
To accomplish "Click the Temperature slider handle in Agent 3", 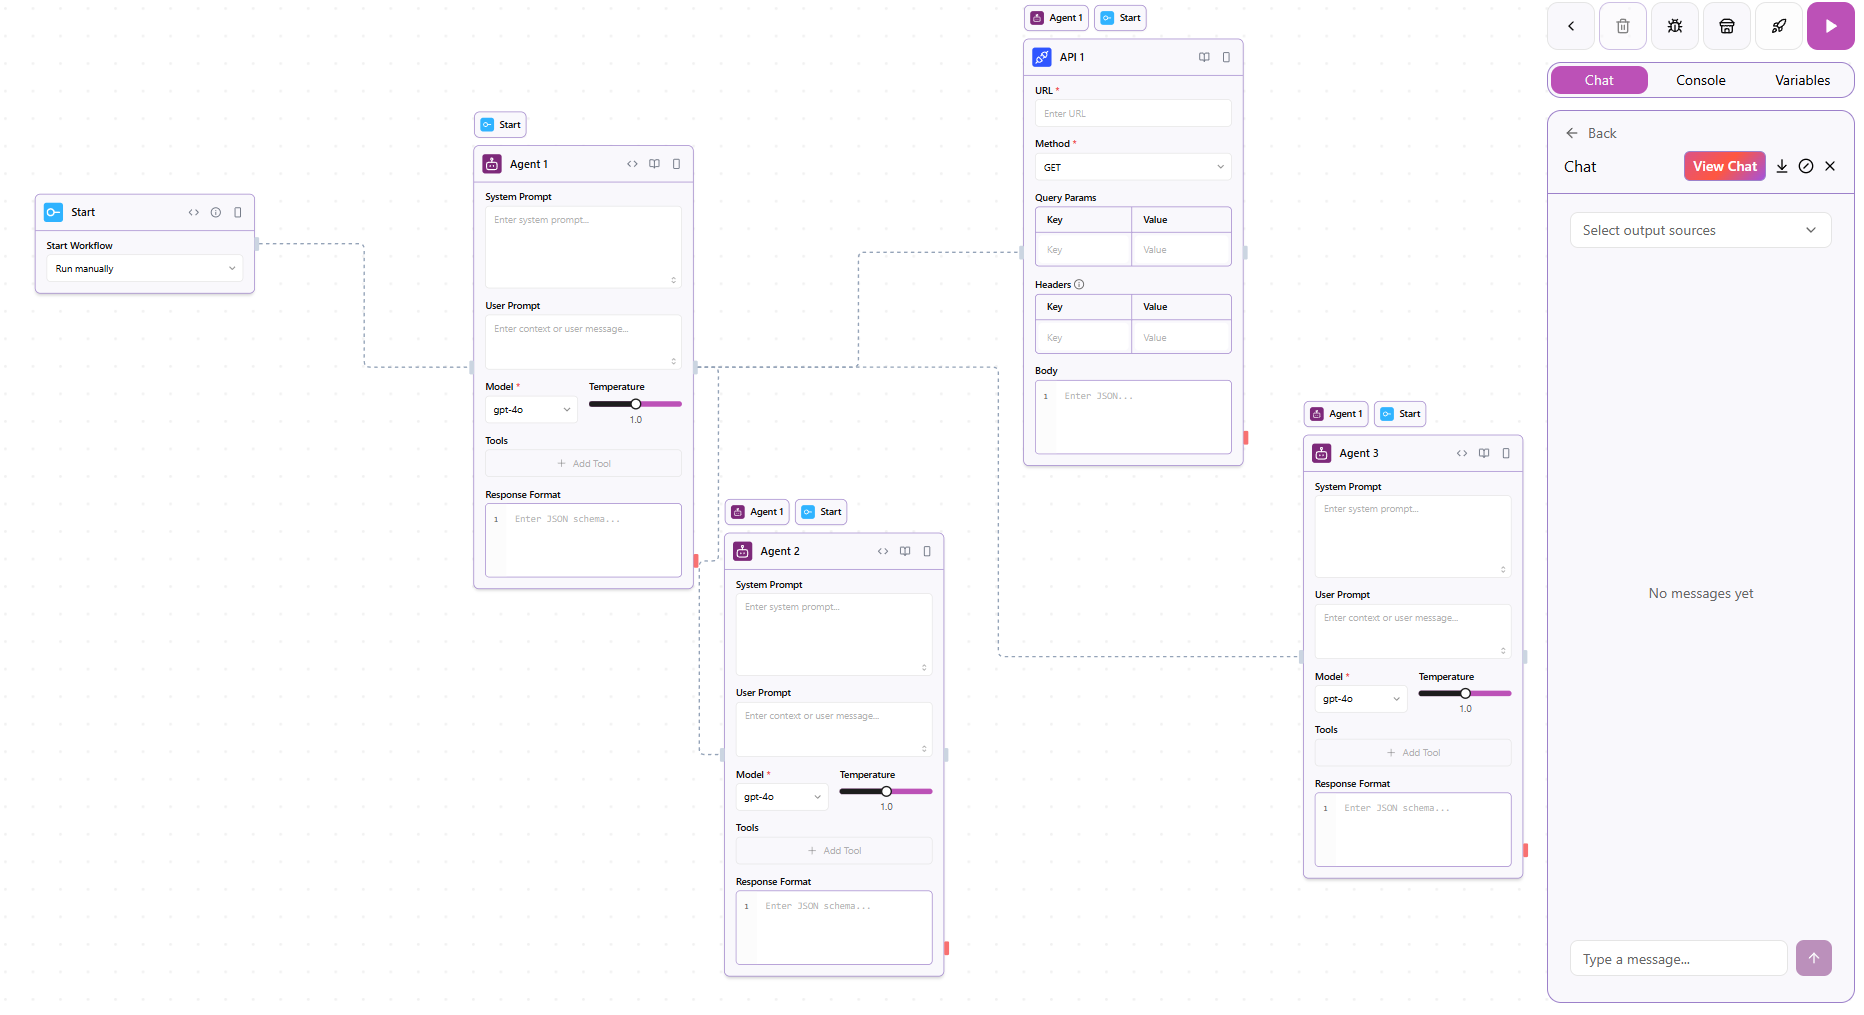I will click(1465, 693).
